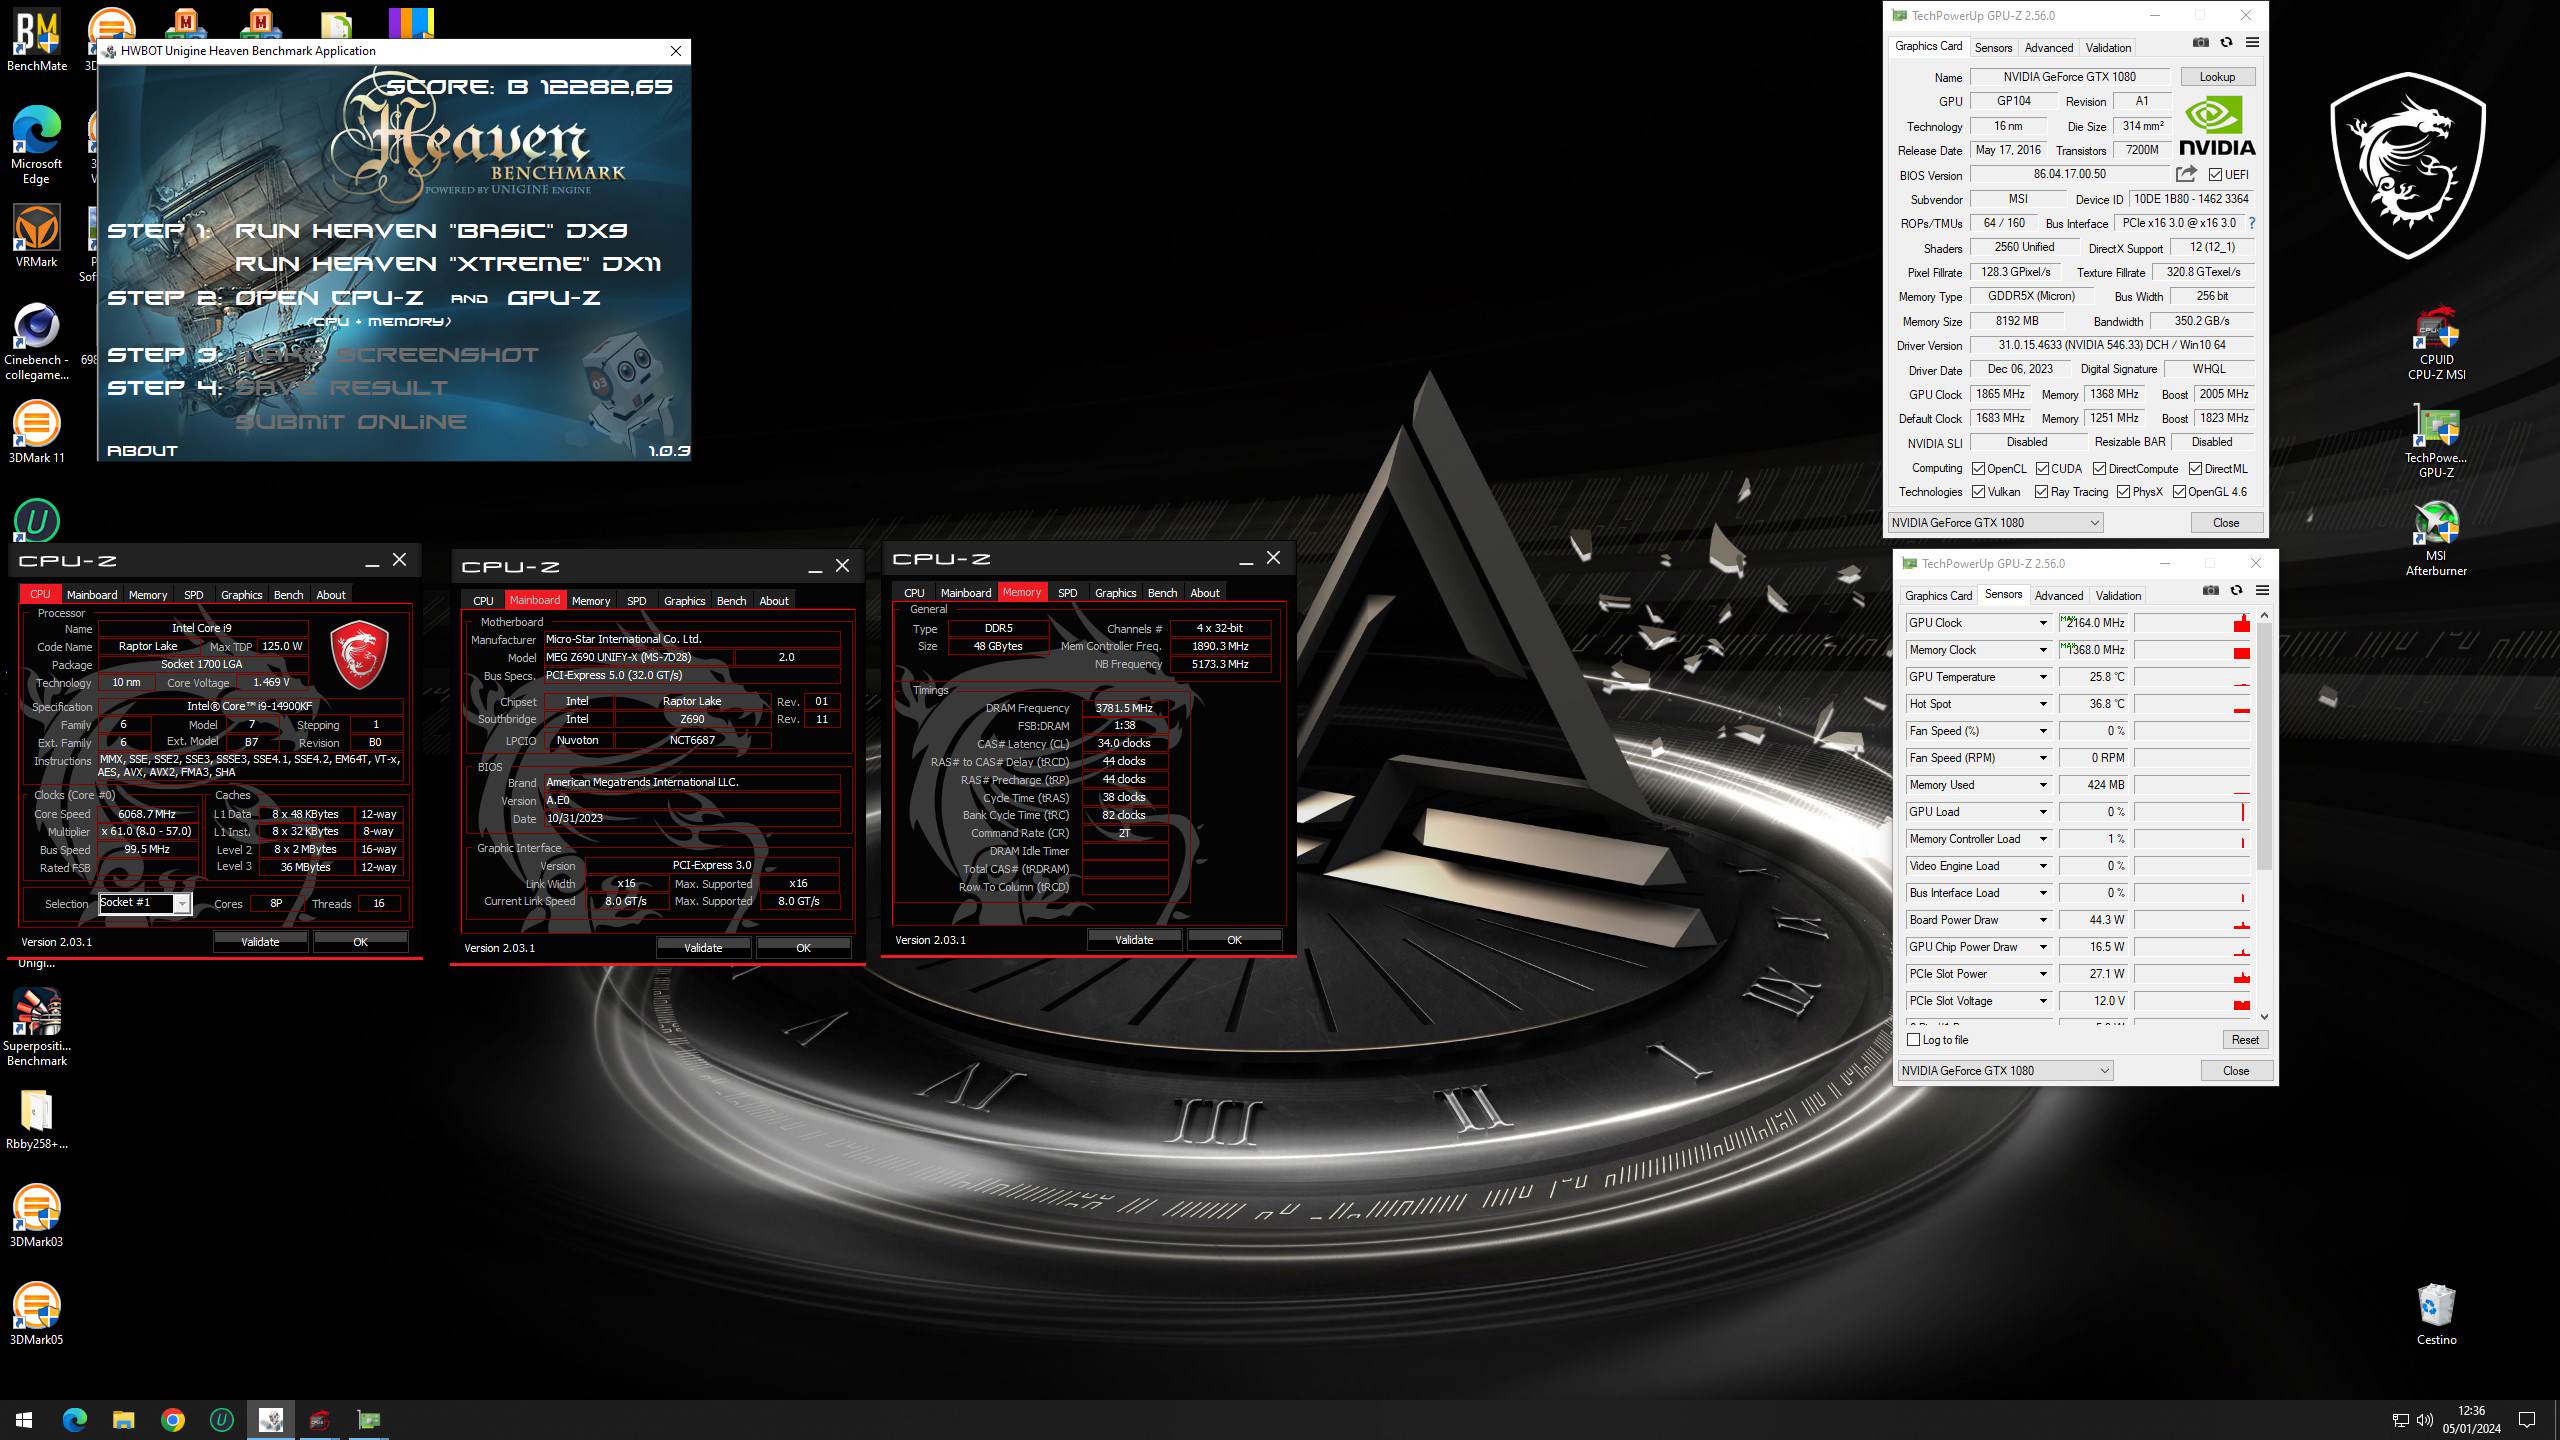
Task: Open the GPU selector dropdown in Sensors window
Action: click(x=2005, y=1070)
